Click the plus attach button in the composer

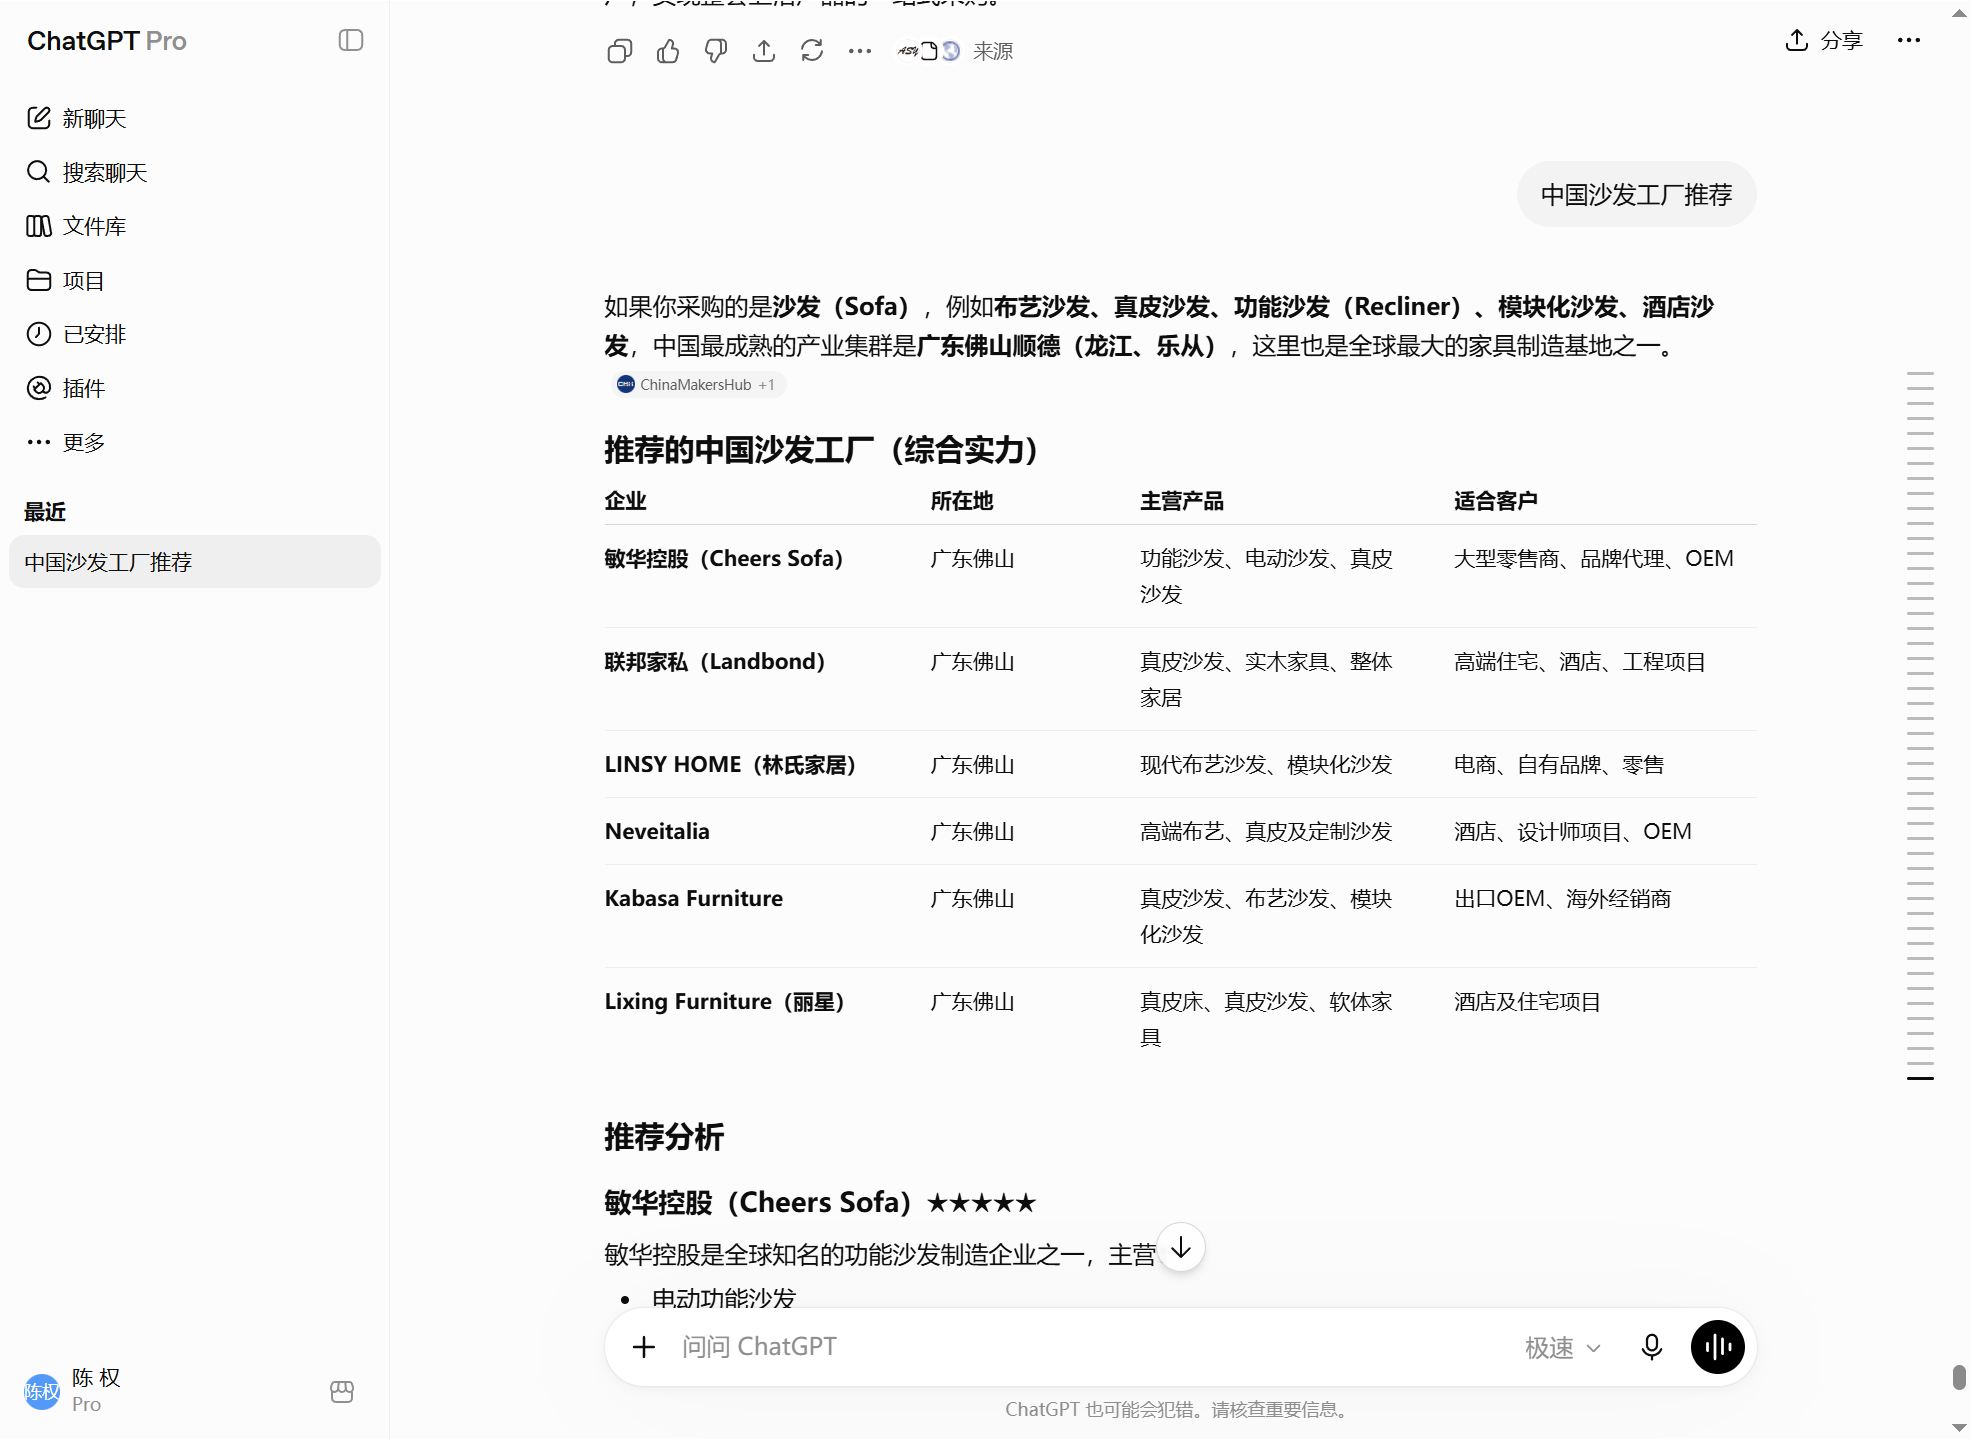click(644, 1347)
